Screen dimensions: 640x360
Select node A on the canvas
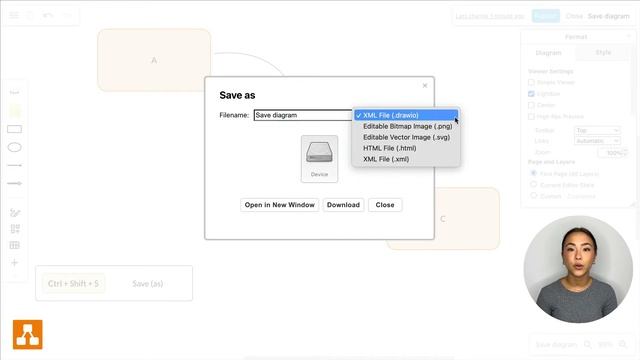pos(154,60)
